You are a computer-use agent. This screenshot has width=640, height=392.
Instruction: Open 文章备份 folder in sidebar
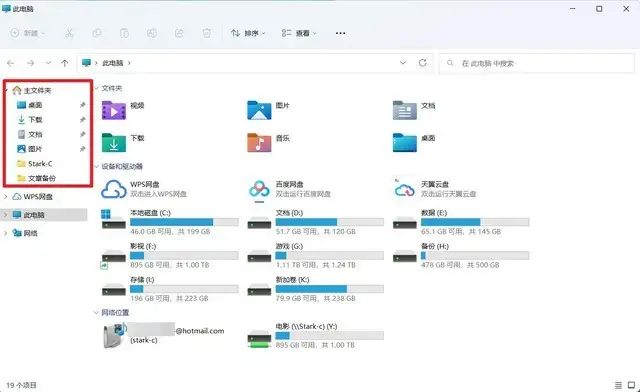pos(41,178)
